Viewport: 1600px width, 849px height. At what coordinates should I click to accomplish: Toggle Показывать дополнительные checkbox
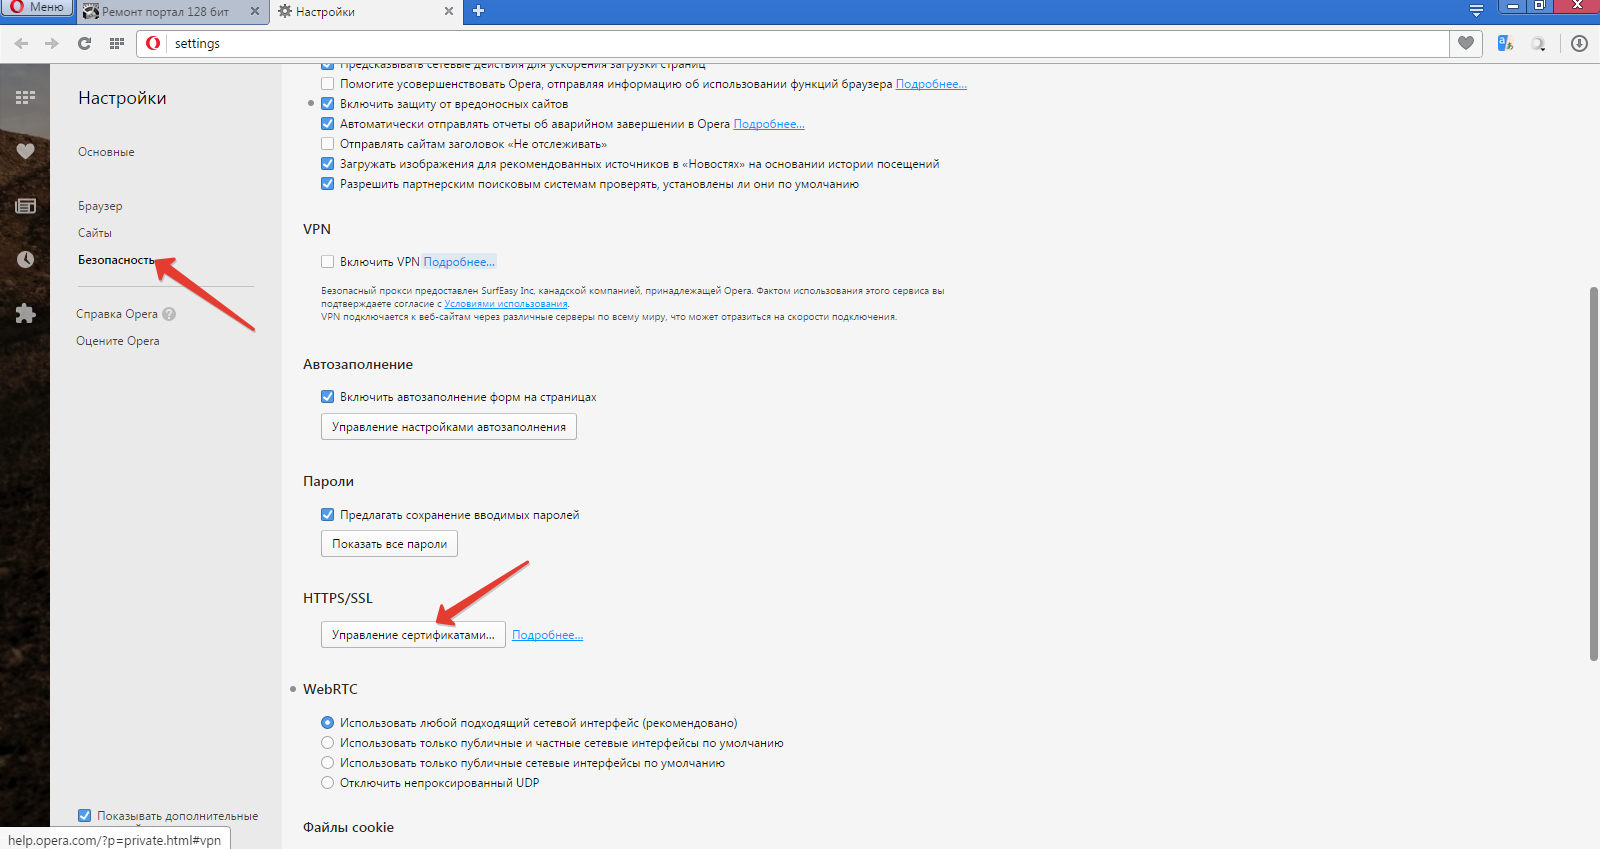(x=85, y=816)
